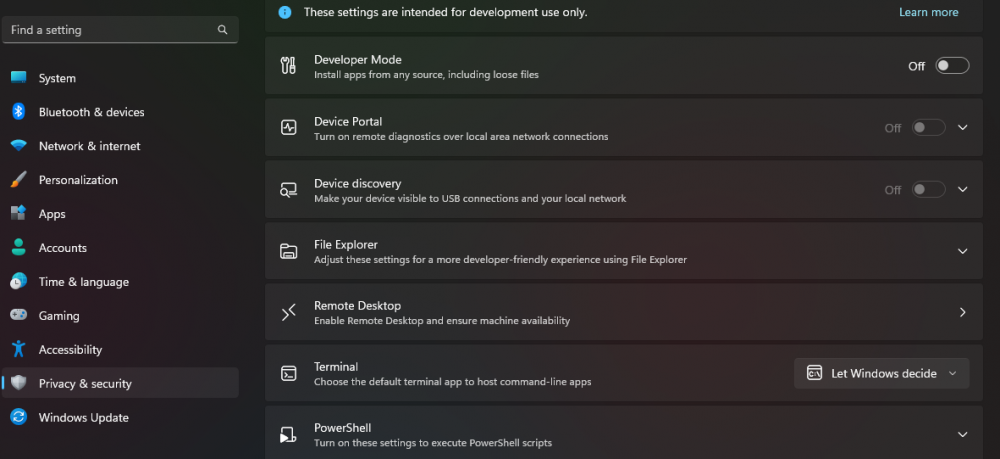Turn on the Developer Mode toggle
Image resolution: width=1000 pixels, height=459 pixels.
click(952, 66)
